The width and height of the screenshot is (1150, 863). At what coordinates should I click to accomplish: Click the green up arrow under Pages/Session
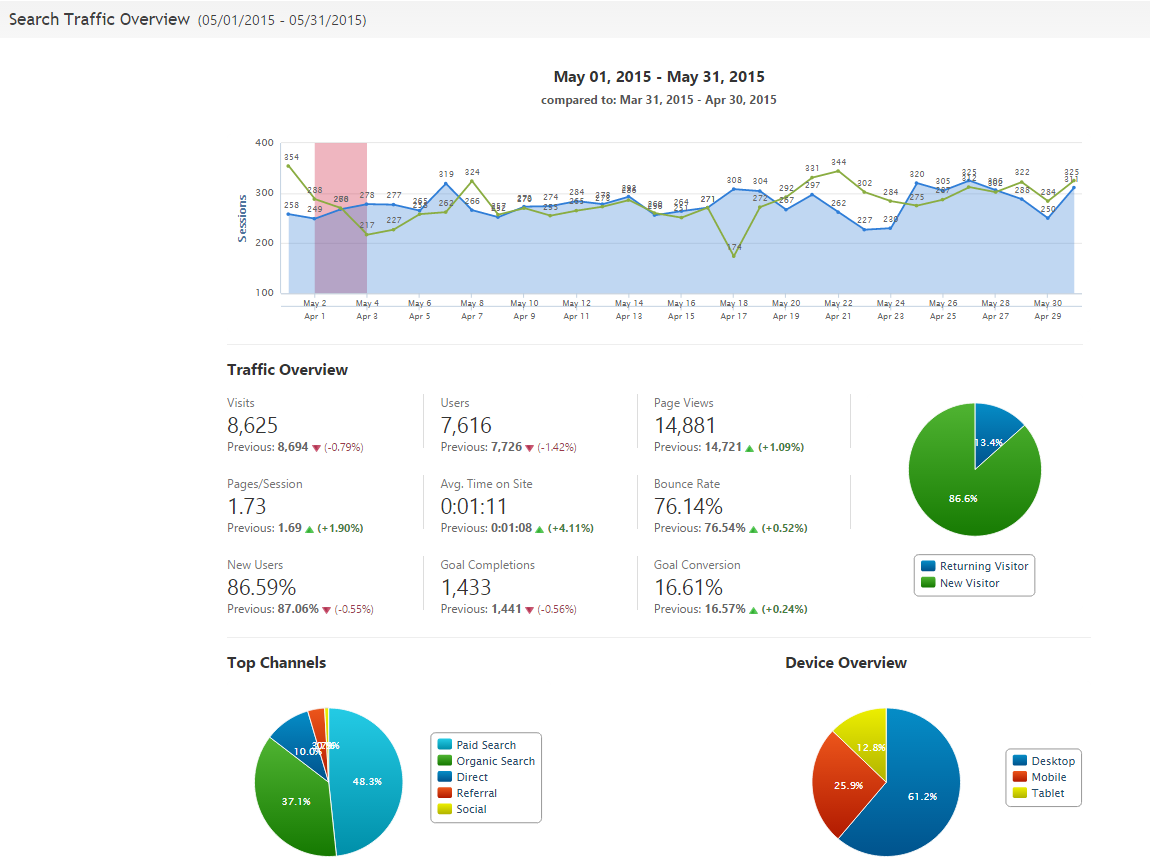(x=310, y=529)
